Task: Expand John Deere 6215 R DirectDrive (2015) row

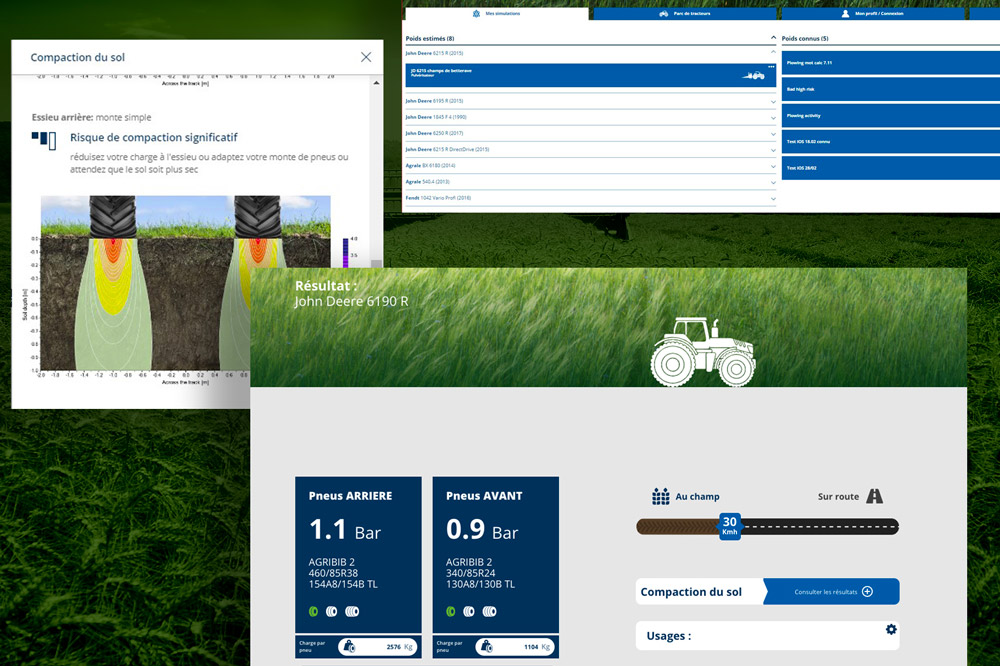Action: (773, 150)
